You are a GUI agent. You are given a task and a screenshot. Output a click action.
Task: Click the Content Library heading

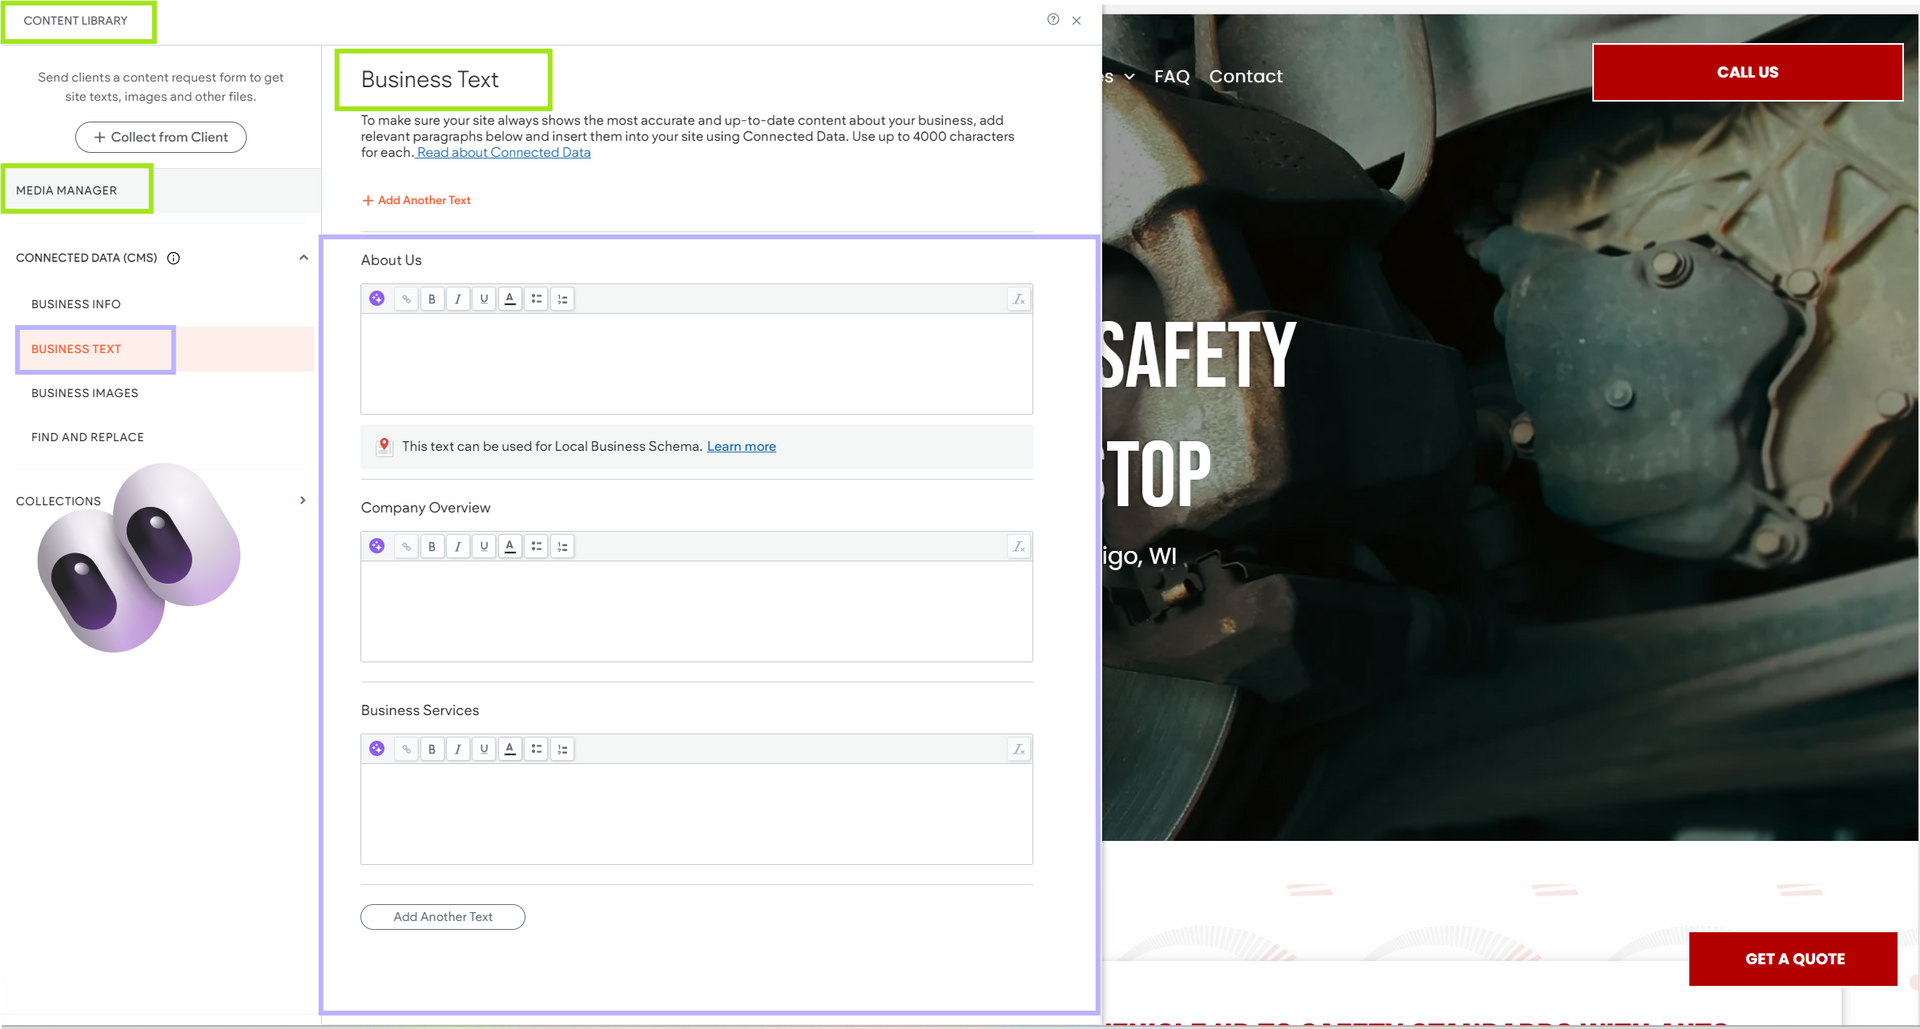coord(76,21)
